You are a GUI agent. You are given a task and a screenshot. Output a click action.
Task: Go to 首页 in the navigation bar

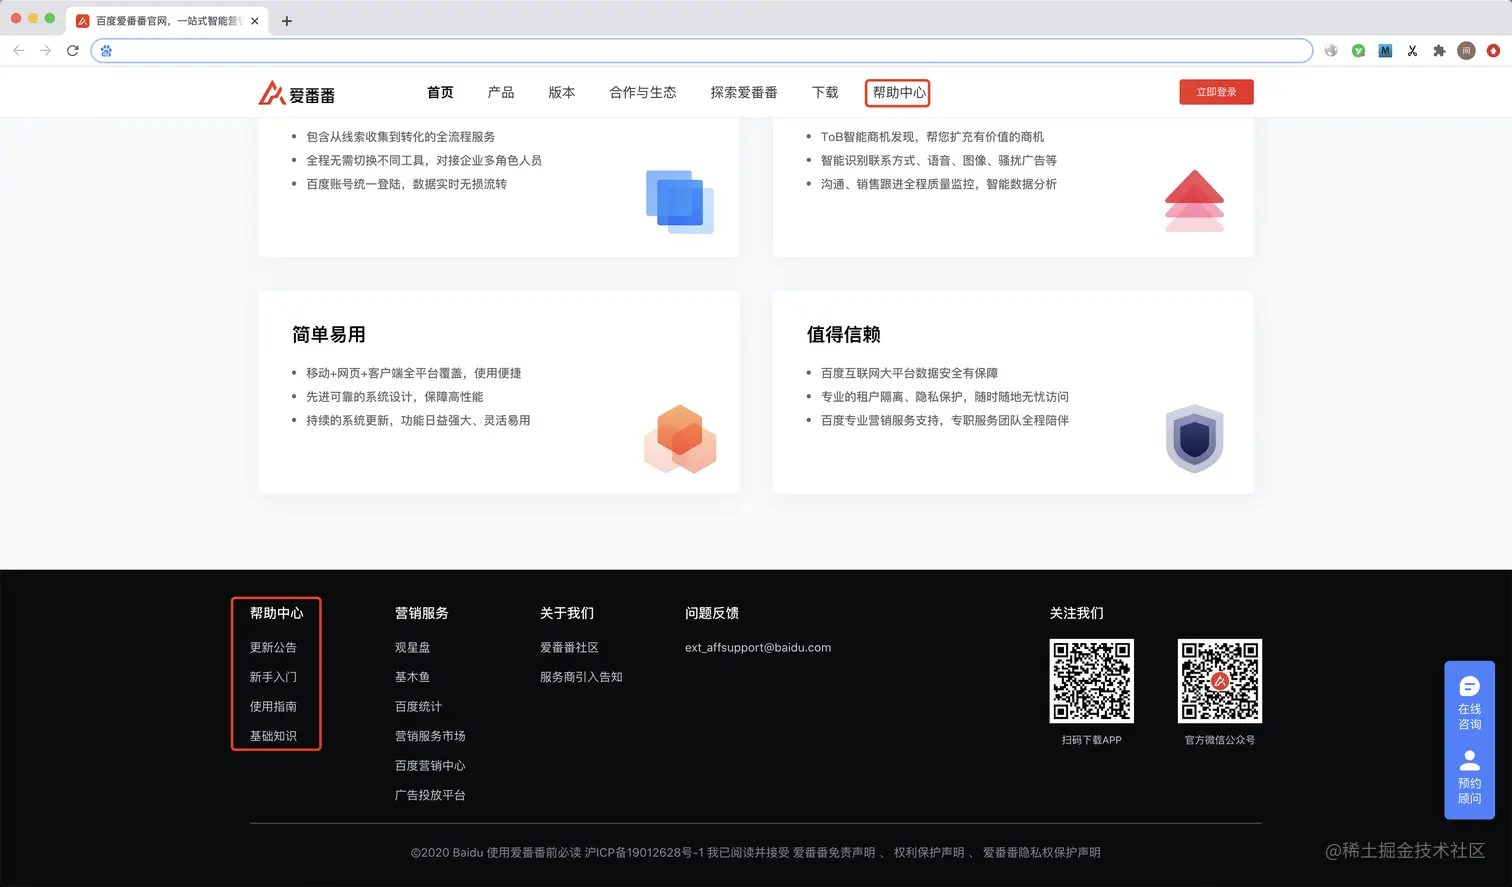440,93
